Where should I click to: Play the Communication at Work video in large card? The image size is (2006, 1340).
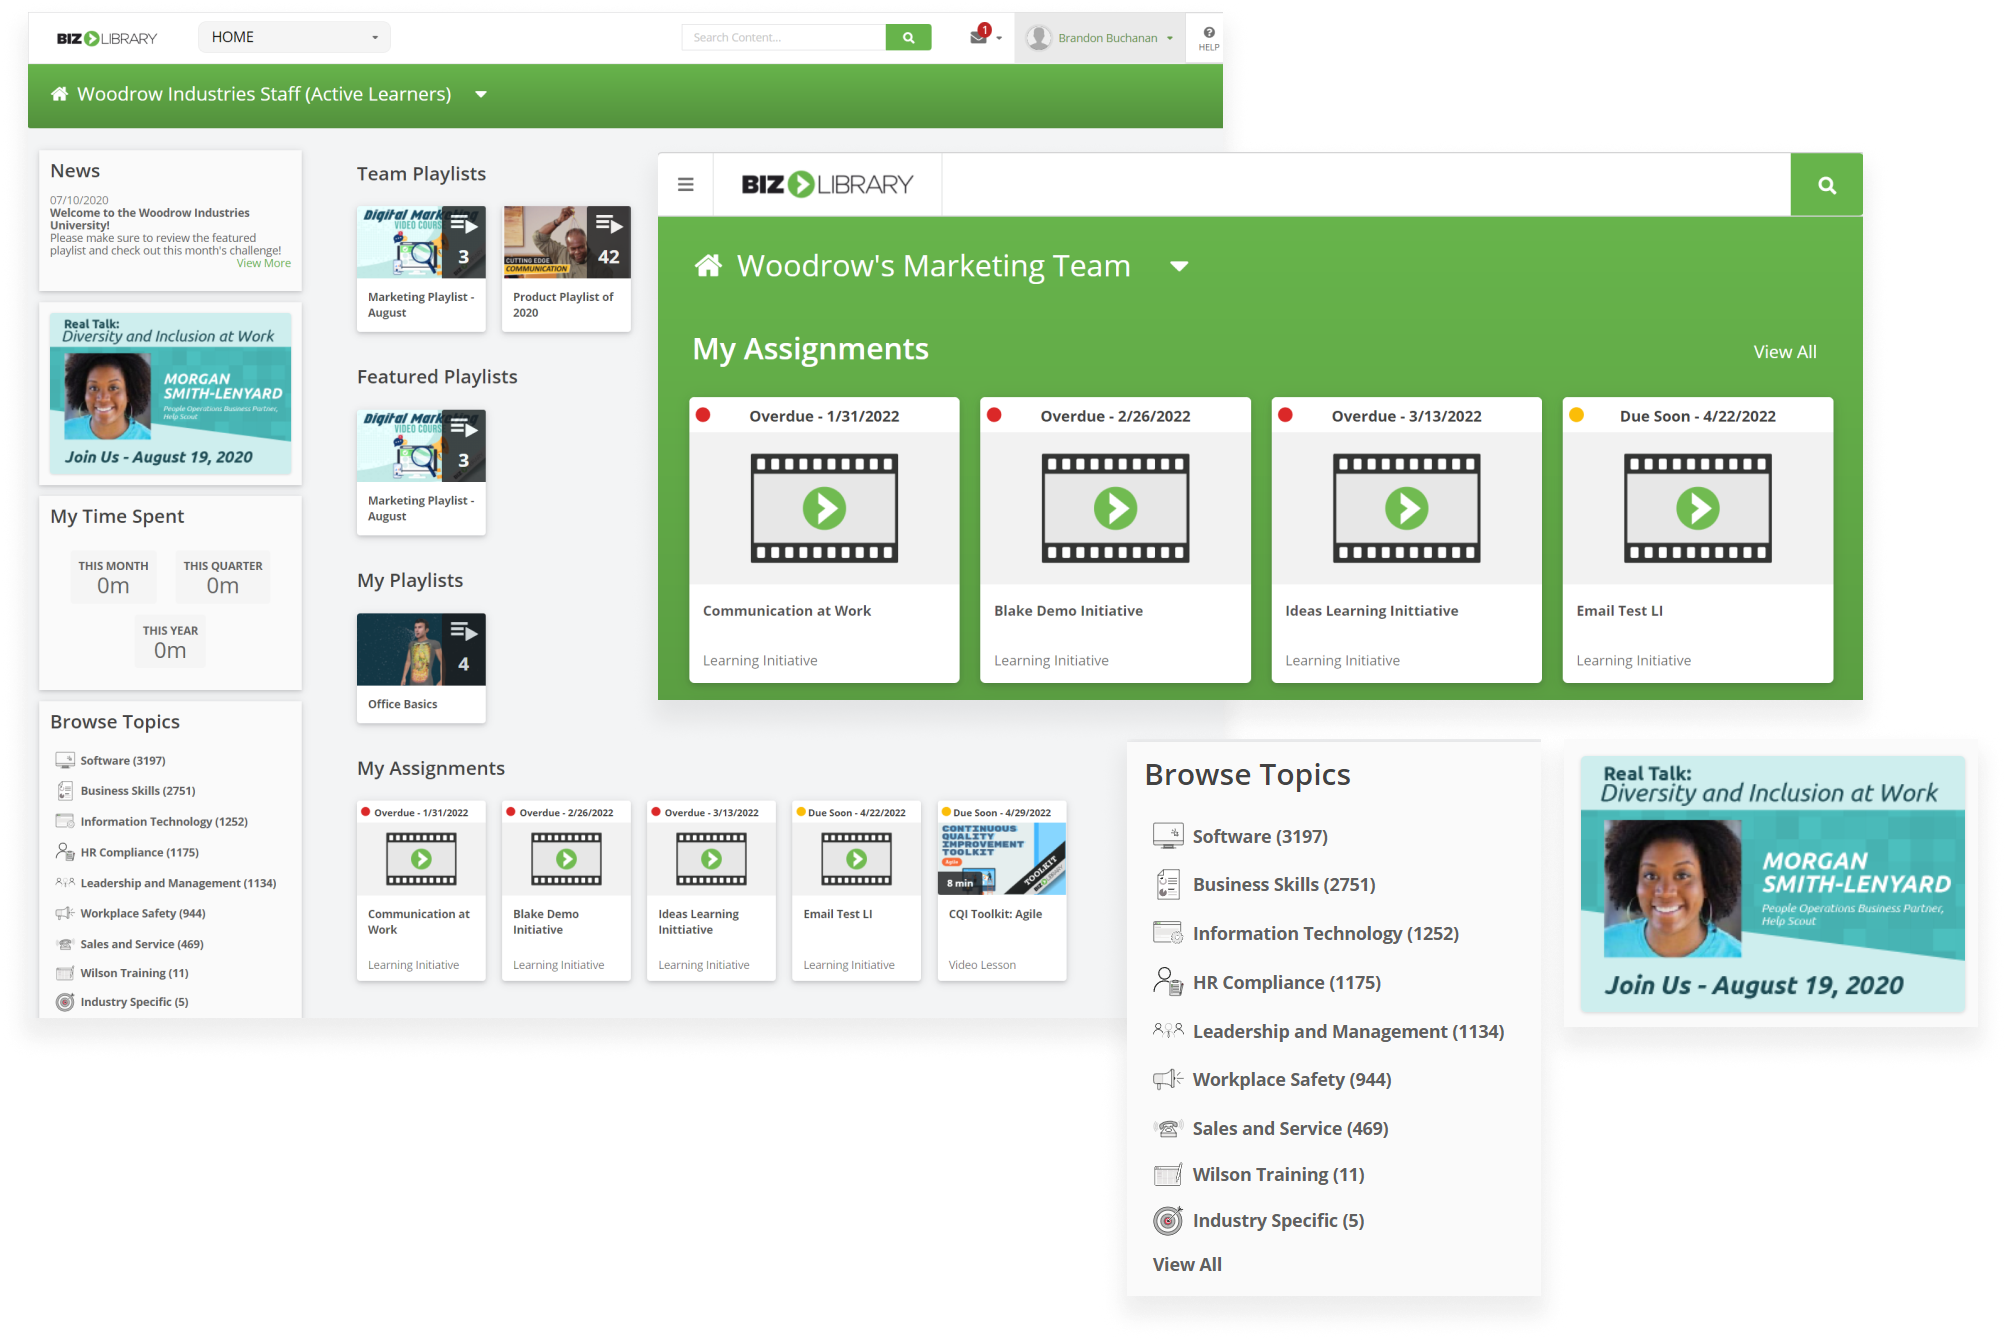[x=824, y=508]
